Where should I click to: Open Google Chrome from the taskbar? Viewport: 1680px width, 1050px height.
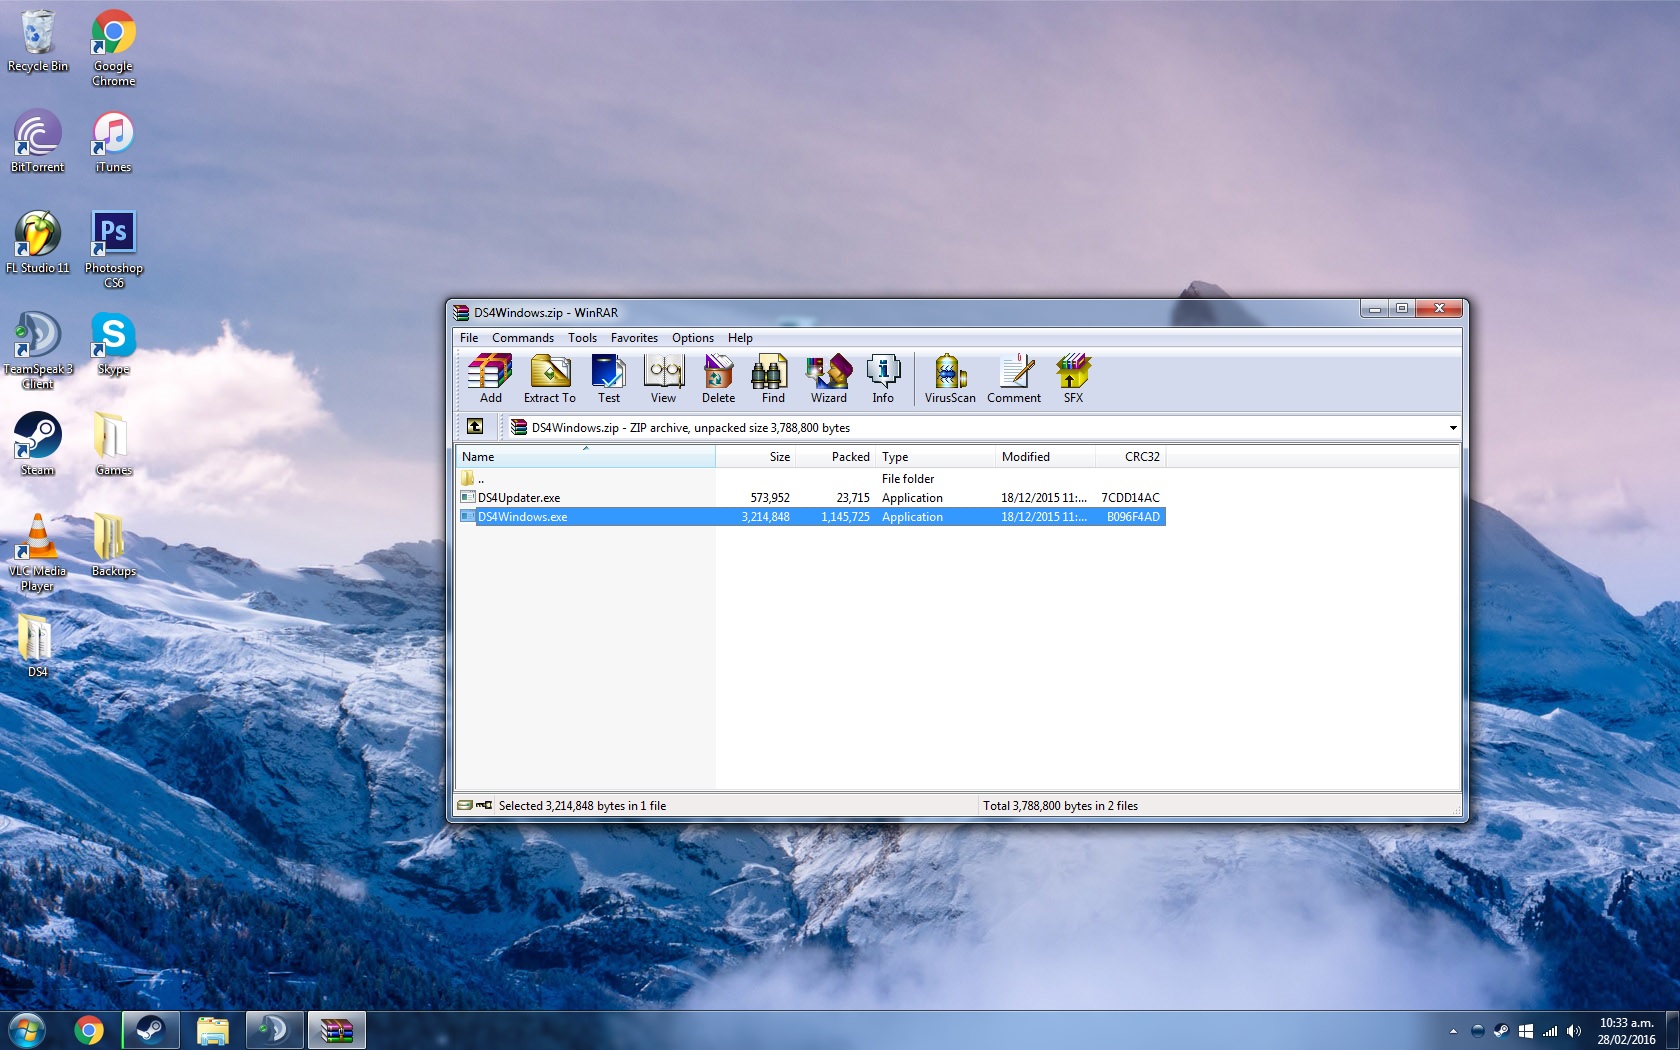[89, 1030]
